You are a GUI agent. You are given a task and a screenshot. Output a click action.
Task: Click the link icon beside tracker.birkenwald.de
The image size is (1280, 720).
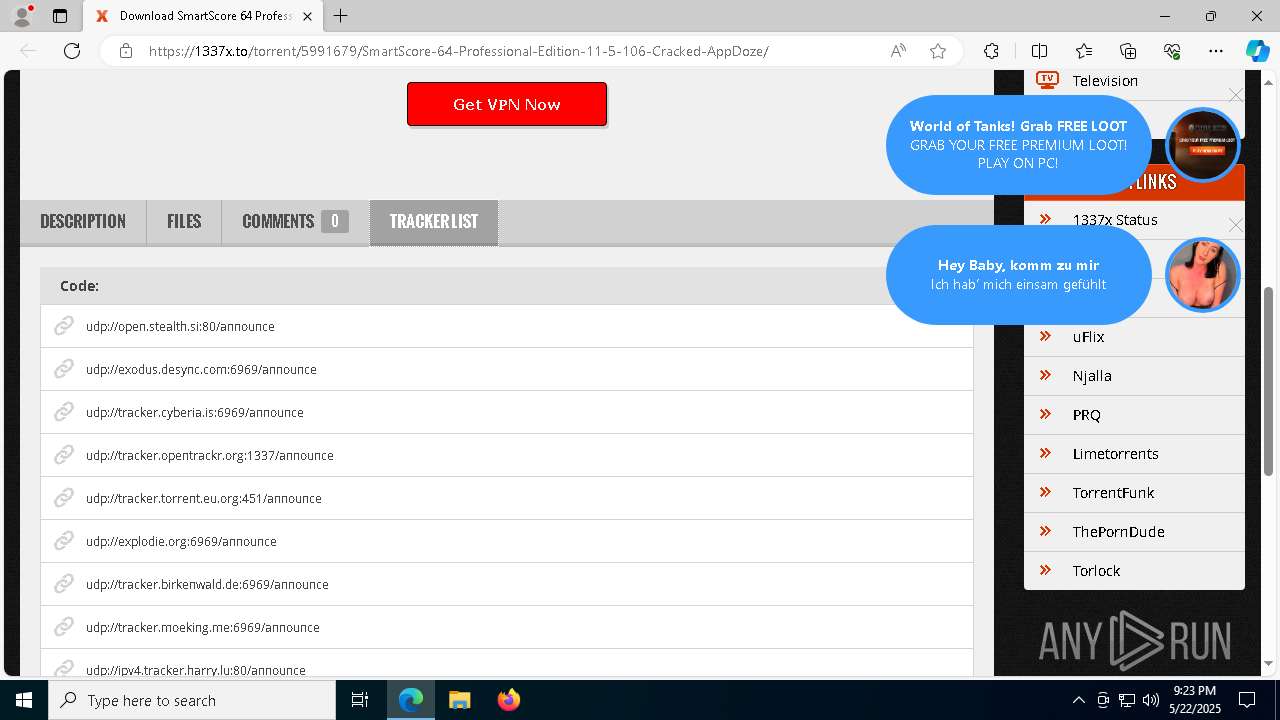(x=64, y=584)
